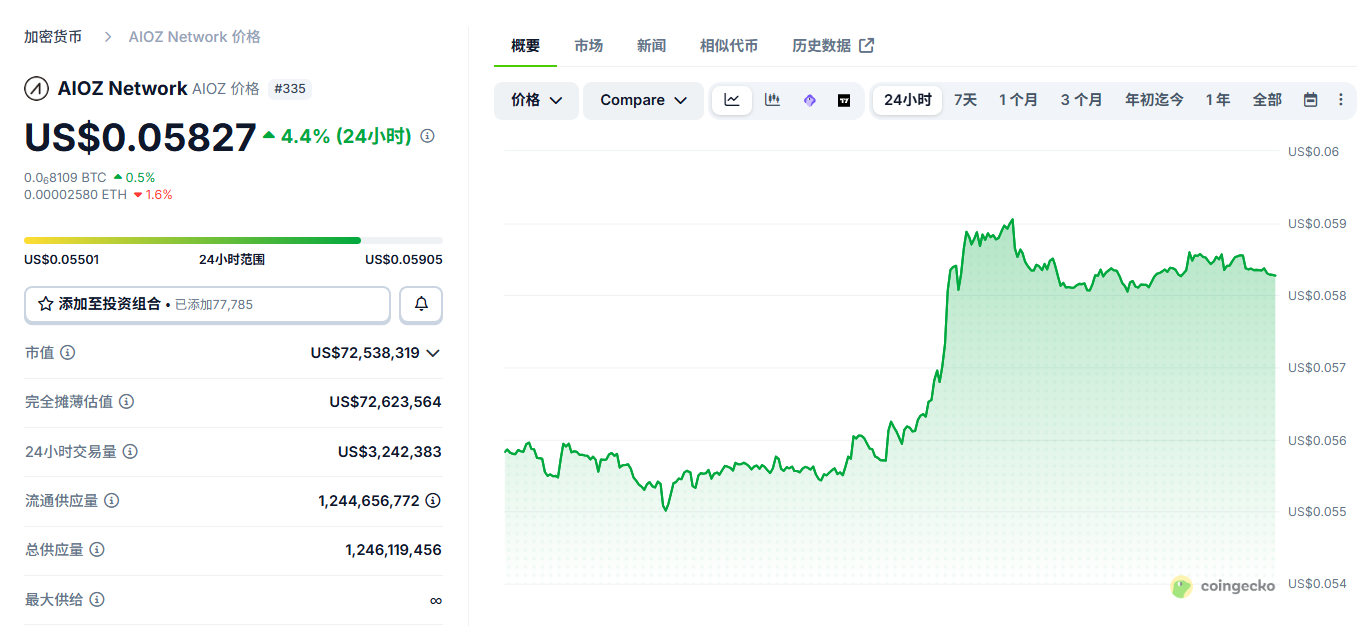This screenshot has height=626, width=1372.
Task: Click the info icon next to 最大供给
Action: point(97,600)
